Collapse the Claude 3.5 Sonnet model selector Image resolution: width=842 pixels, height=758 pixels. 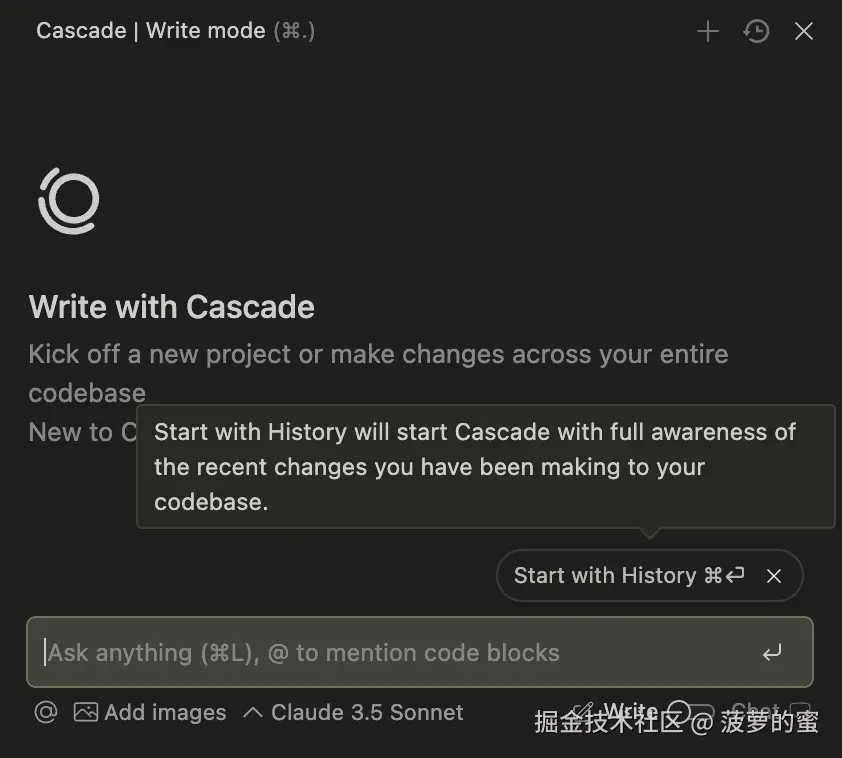pos(253,712)
